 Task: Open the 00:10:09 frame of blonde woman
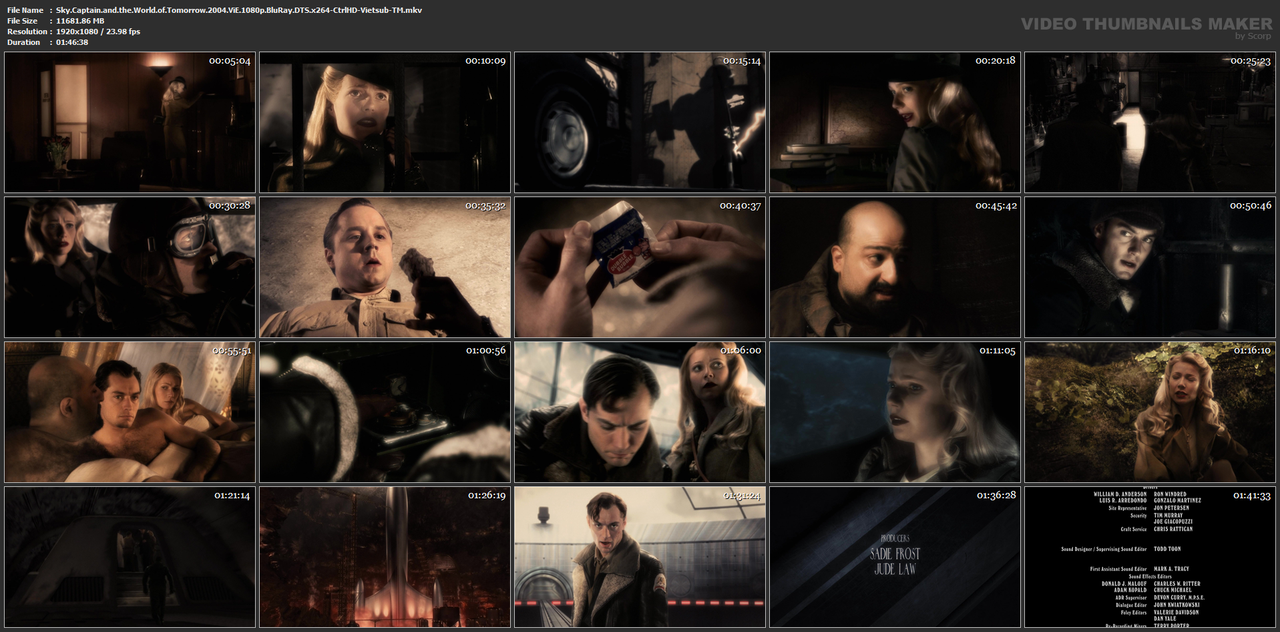click(385, 122)
